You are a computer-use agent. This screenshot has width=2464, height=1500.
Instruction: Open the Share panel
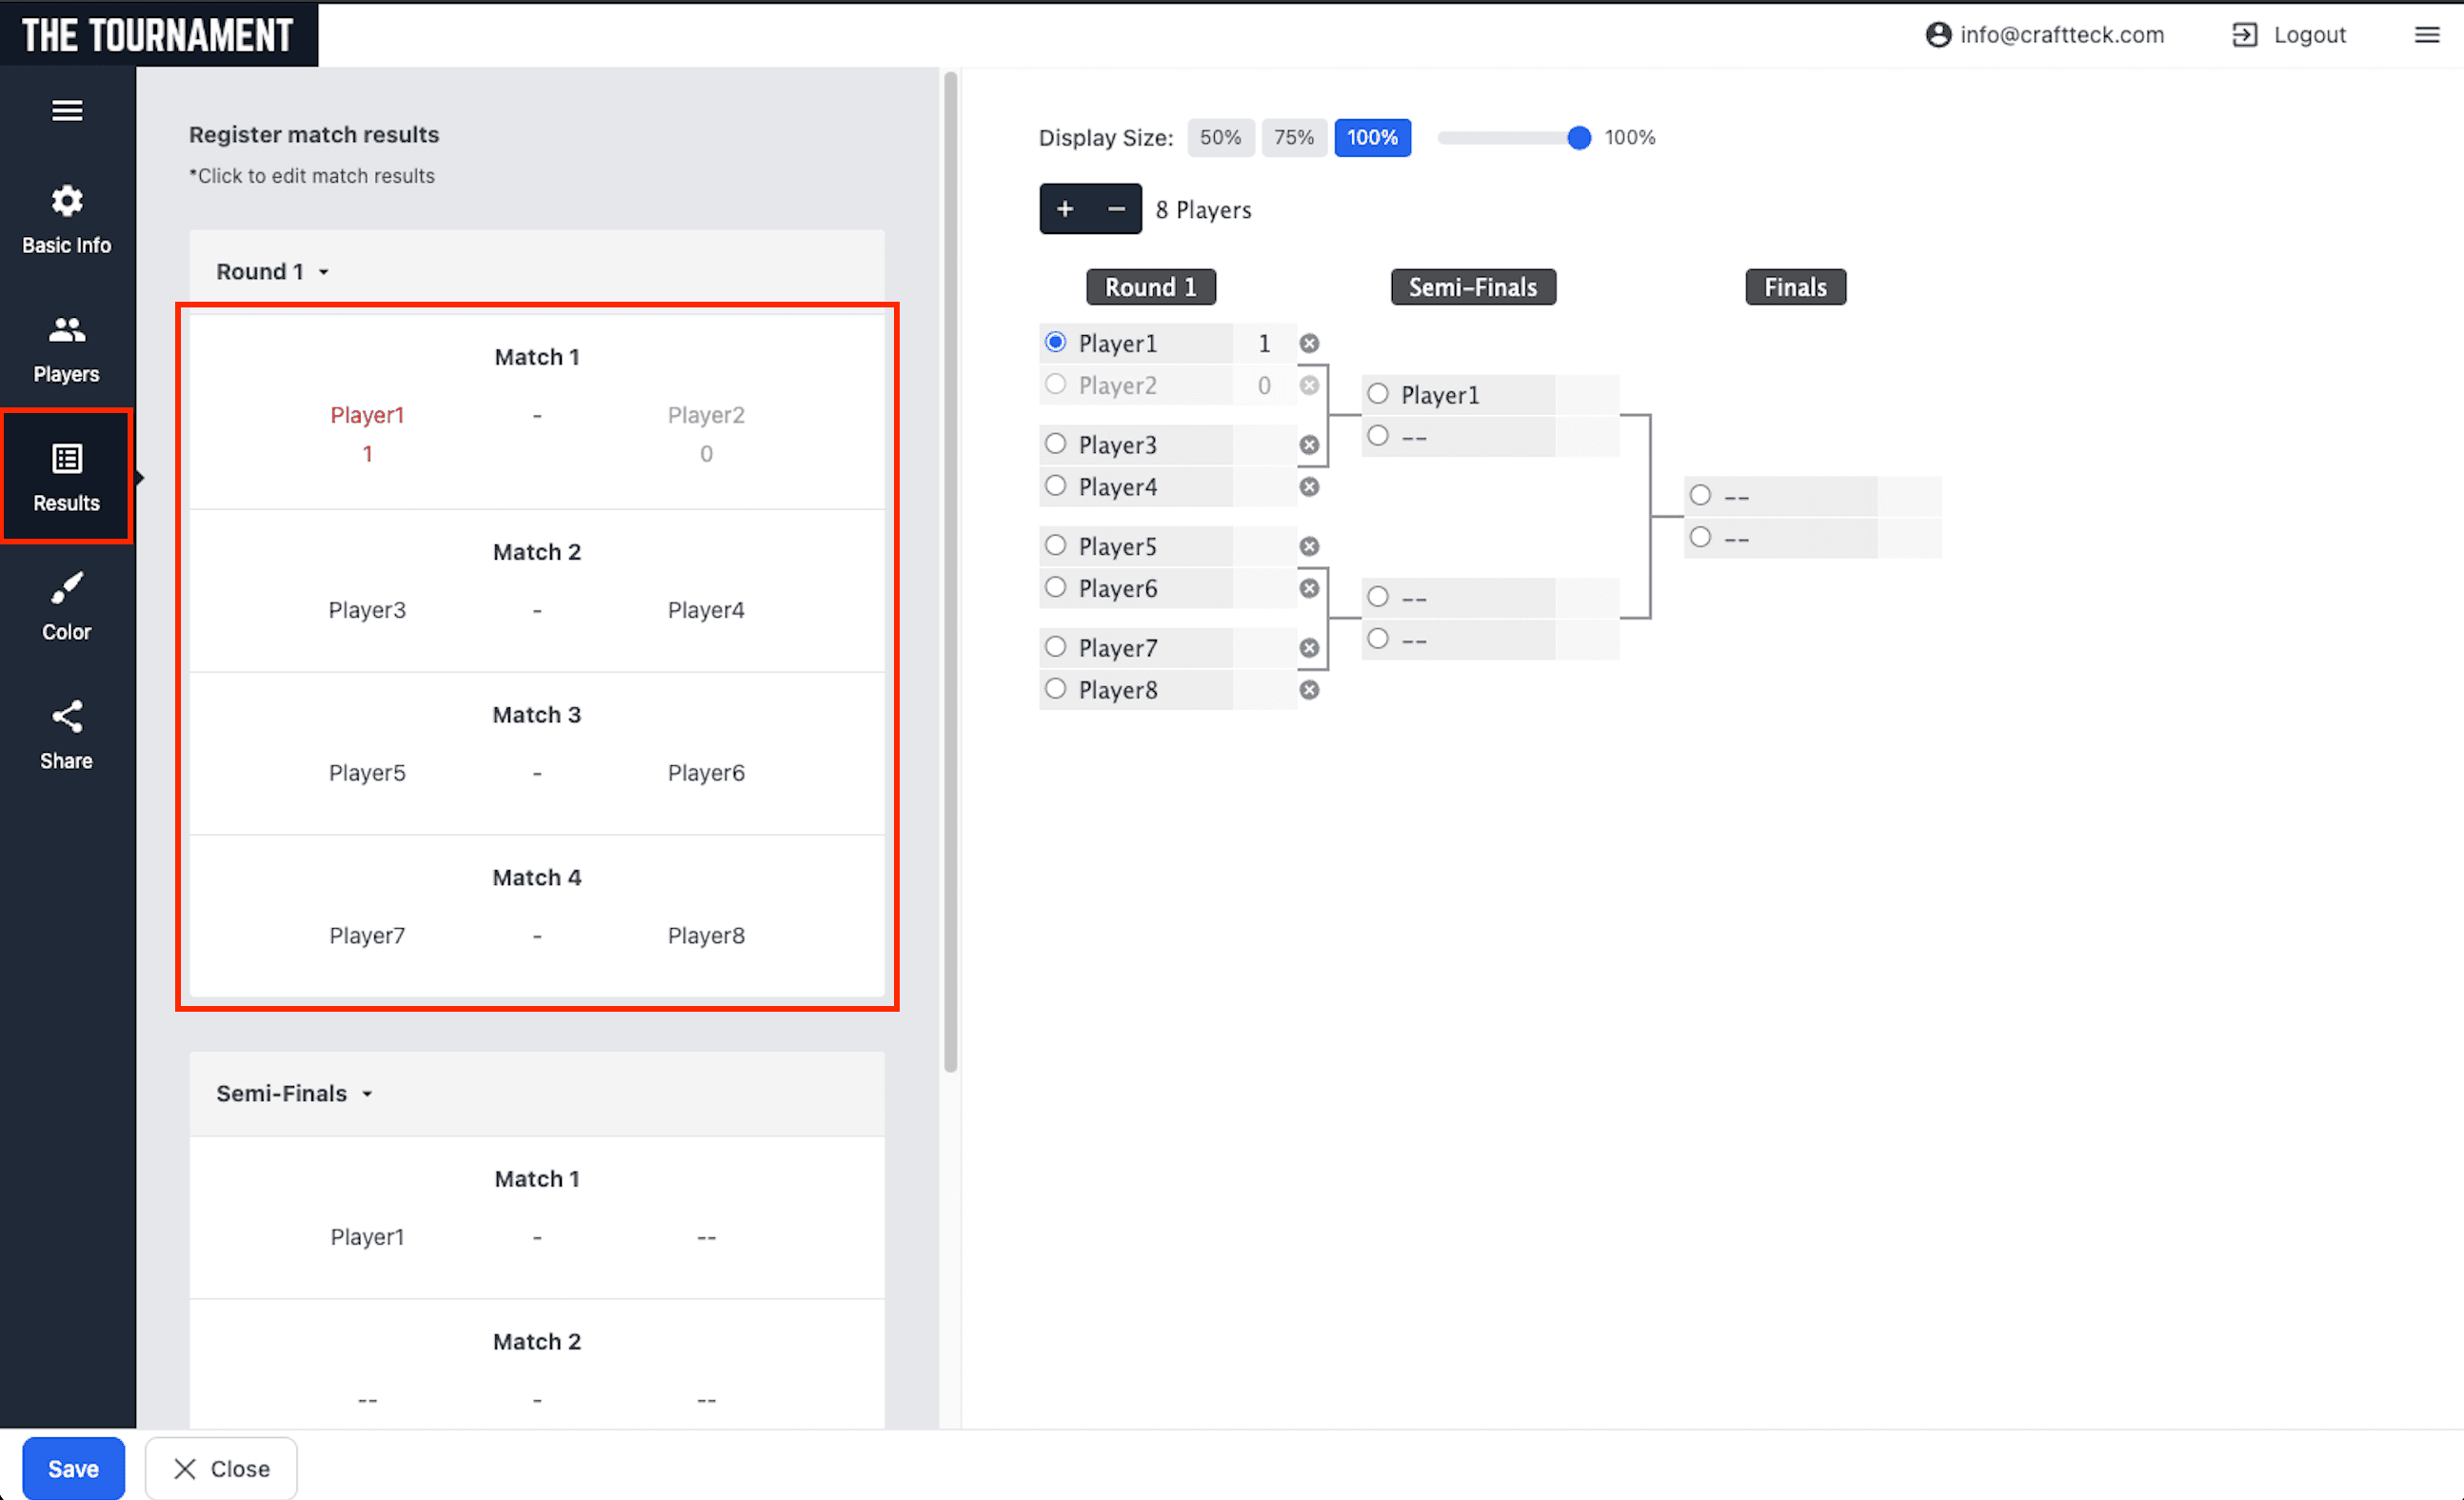click(66, 733)
